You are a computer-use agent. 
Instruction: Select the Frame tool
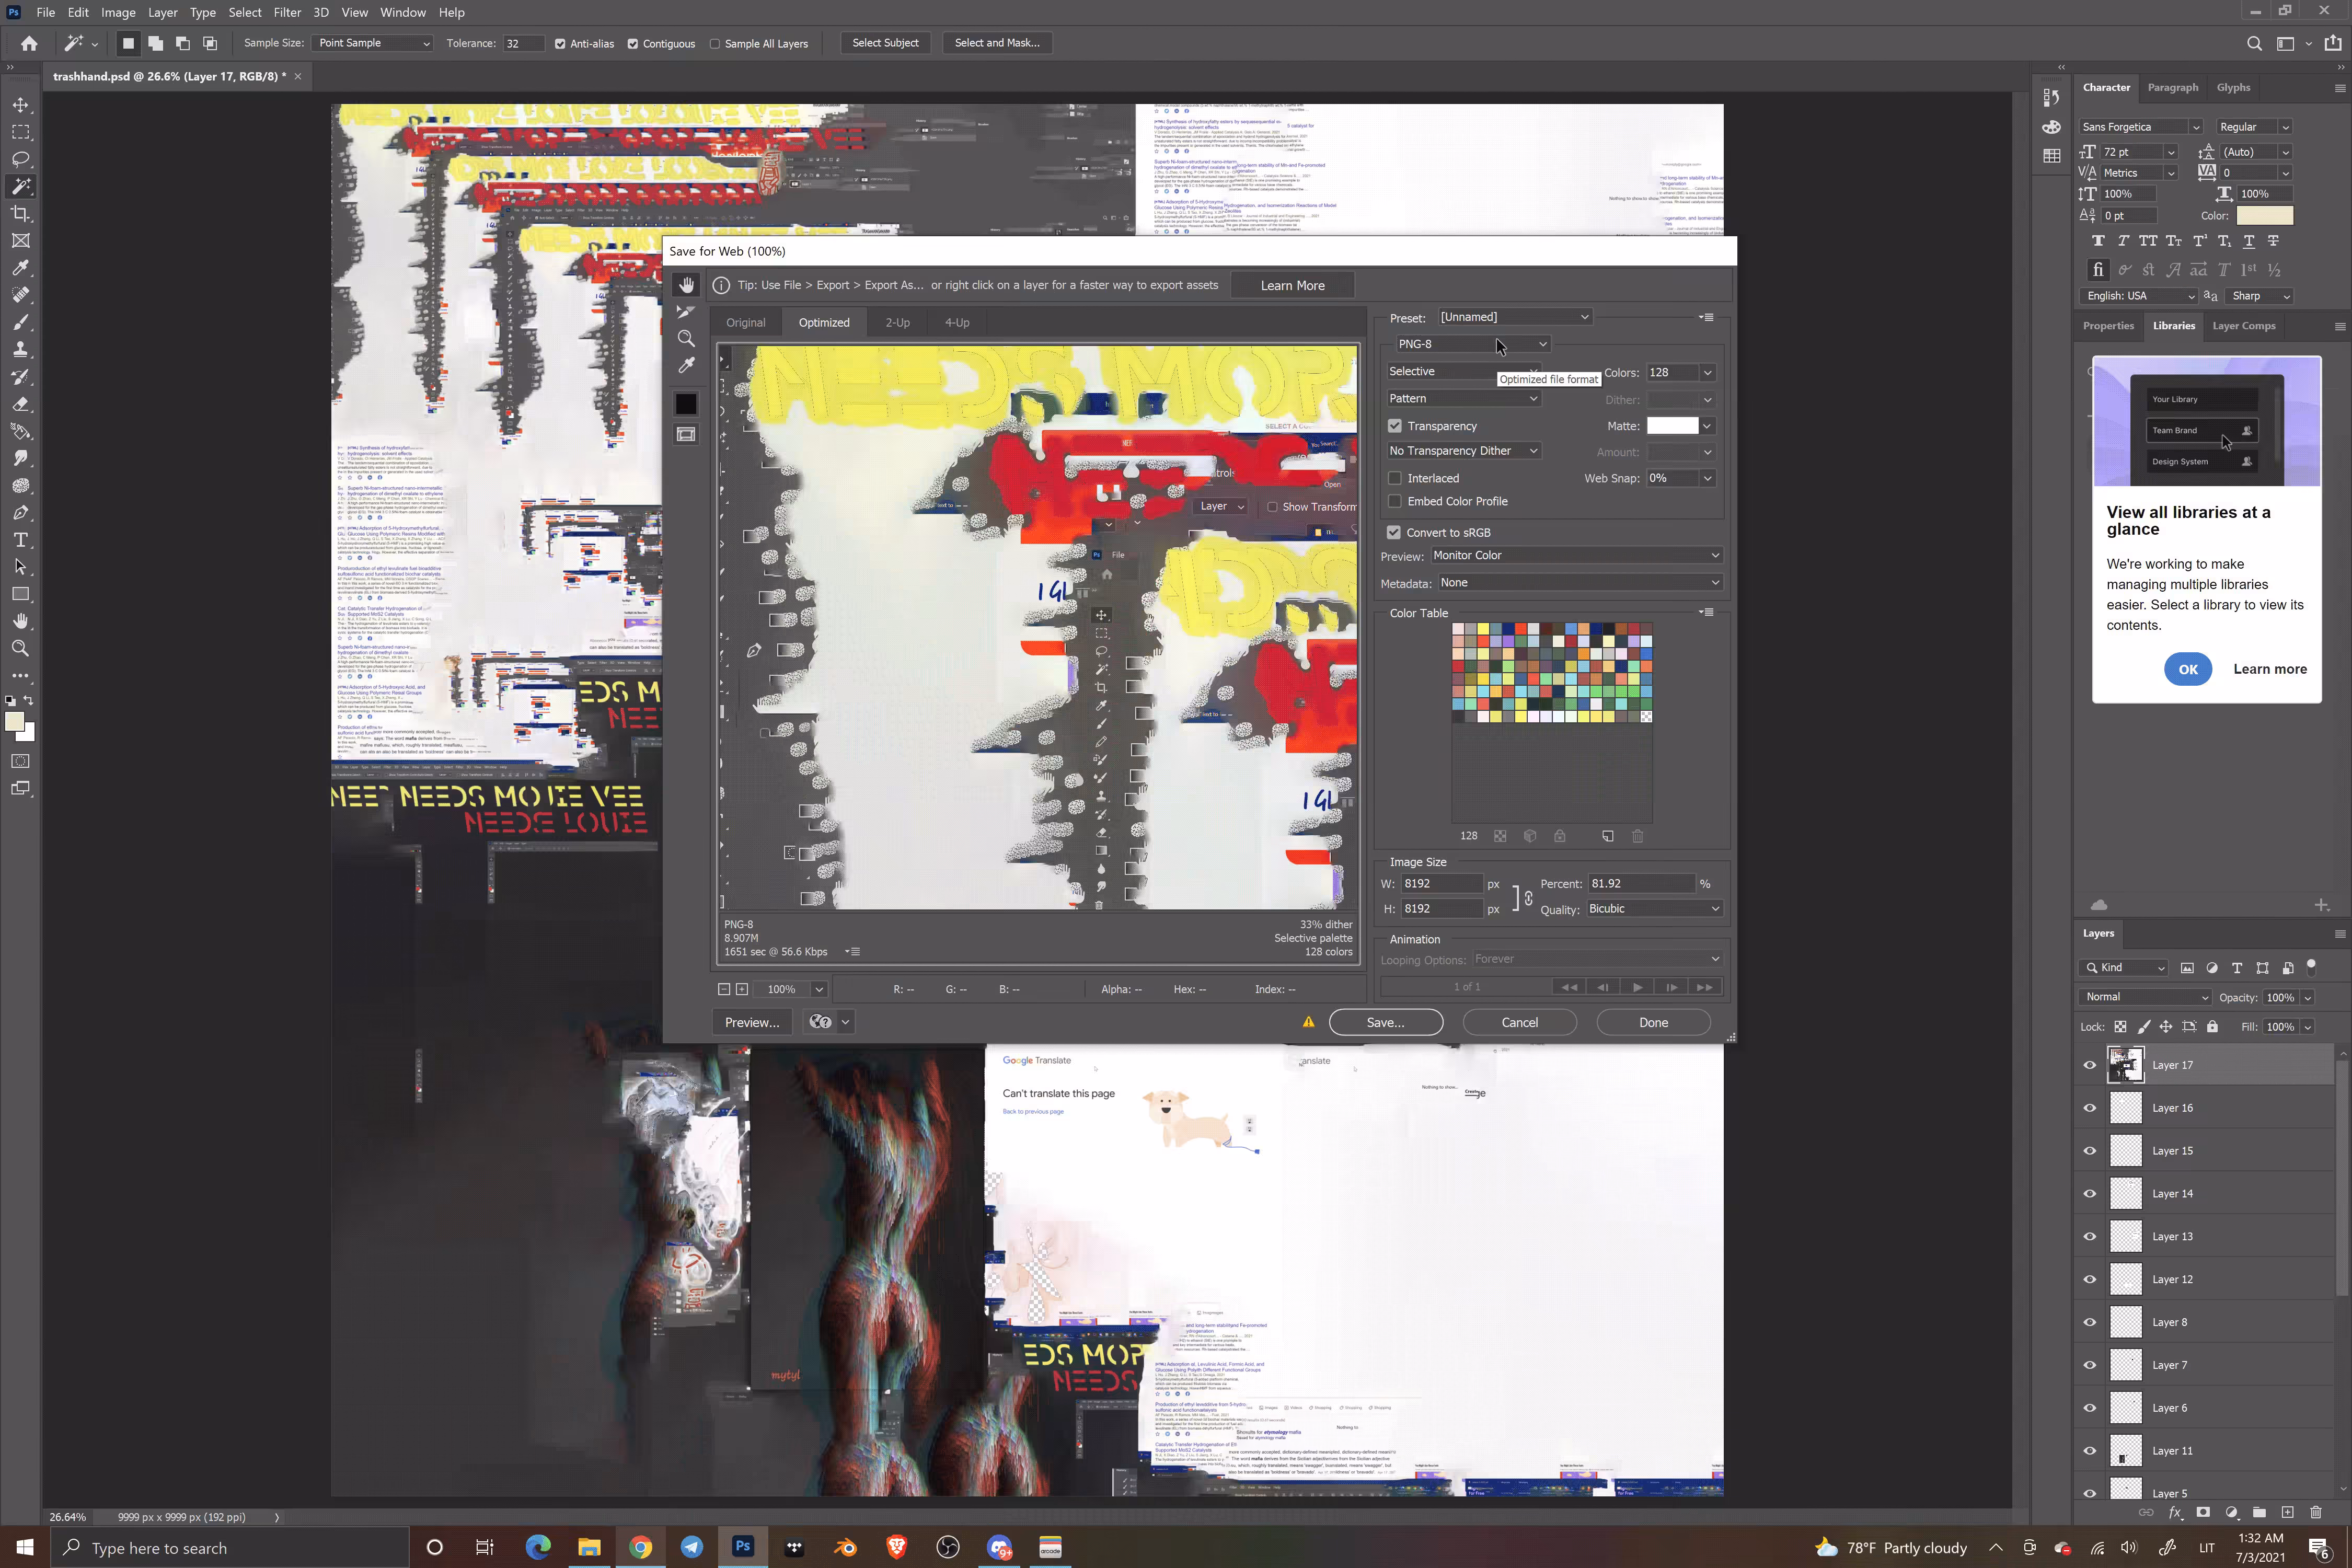click(20, 241)
